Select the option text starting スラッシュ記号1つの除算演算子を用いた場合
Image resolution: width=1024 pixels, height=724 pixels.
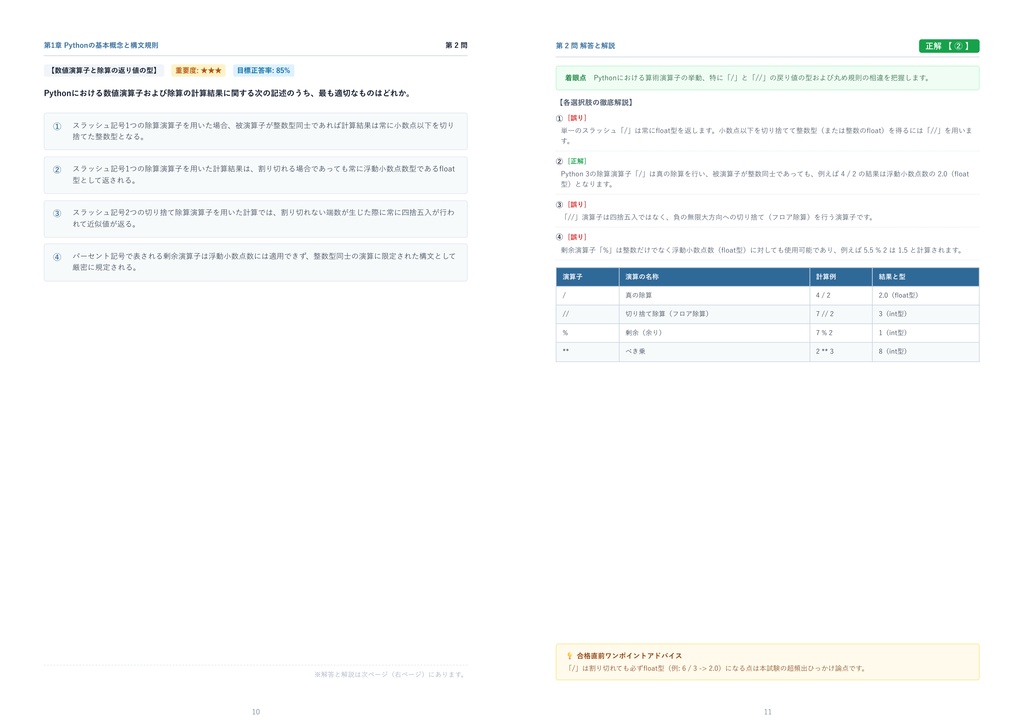point(263,131)
